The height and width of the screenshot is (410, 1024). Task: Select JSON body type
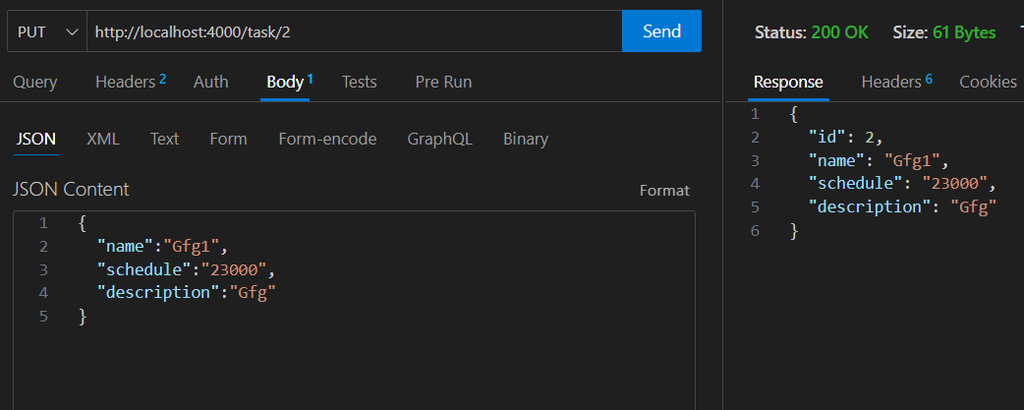coord(35,139)
